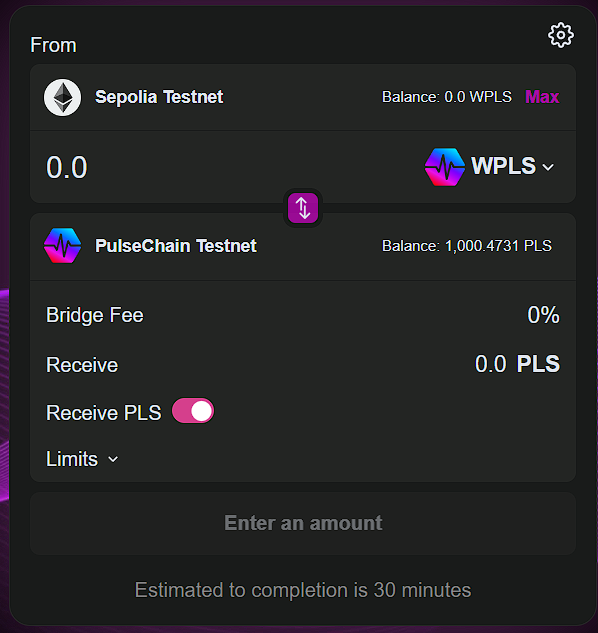Click the Estimated to completion message
This screenshot has width=598, height=633.
coord(303,590)
